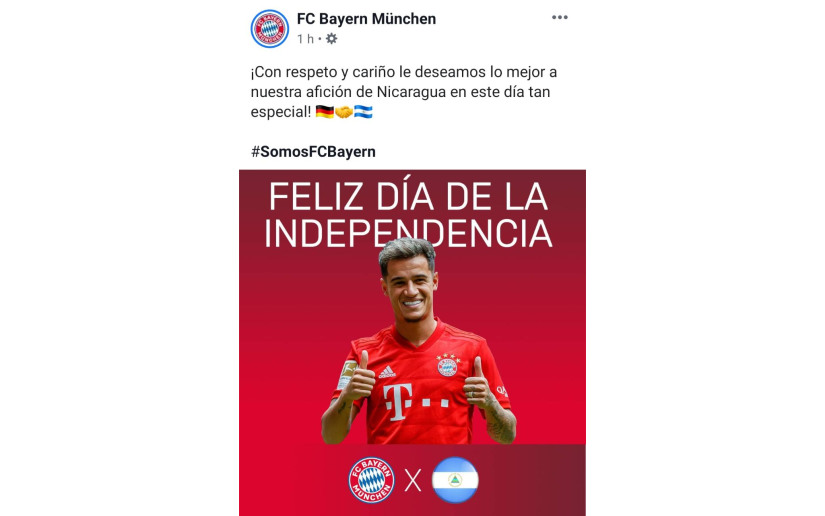Viewport: 825px width, 516px height.
Task: Click the 'FELIZ DÍA DE LA' headline text
Action: pyautogui.click(x=408, y=197)
